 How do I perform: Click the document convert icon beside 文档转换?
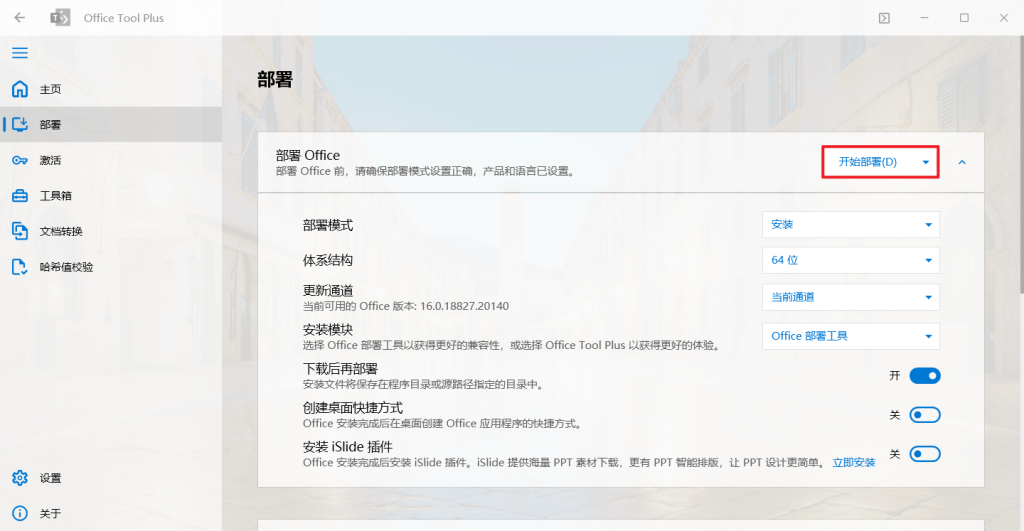(20, 231)
